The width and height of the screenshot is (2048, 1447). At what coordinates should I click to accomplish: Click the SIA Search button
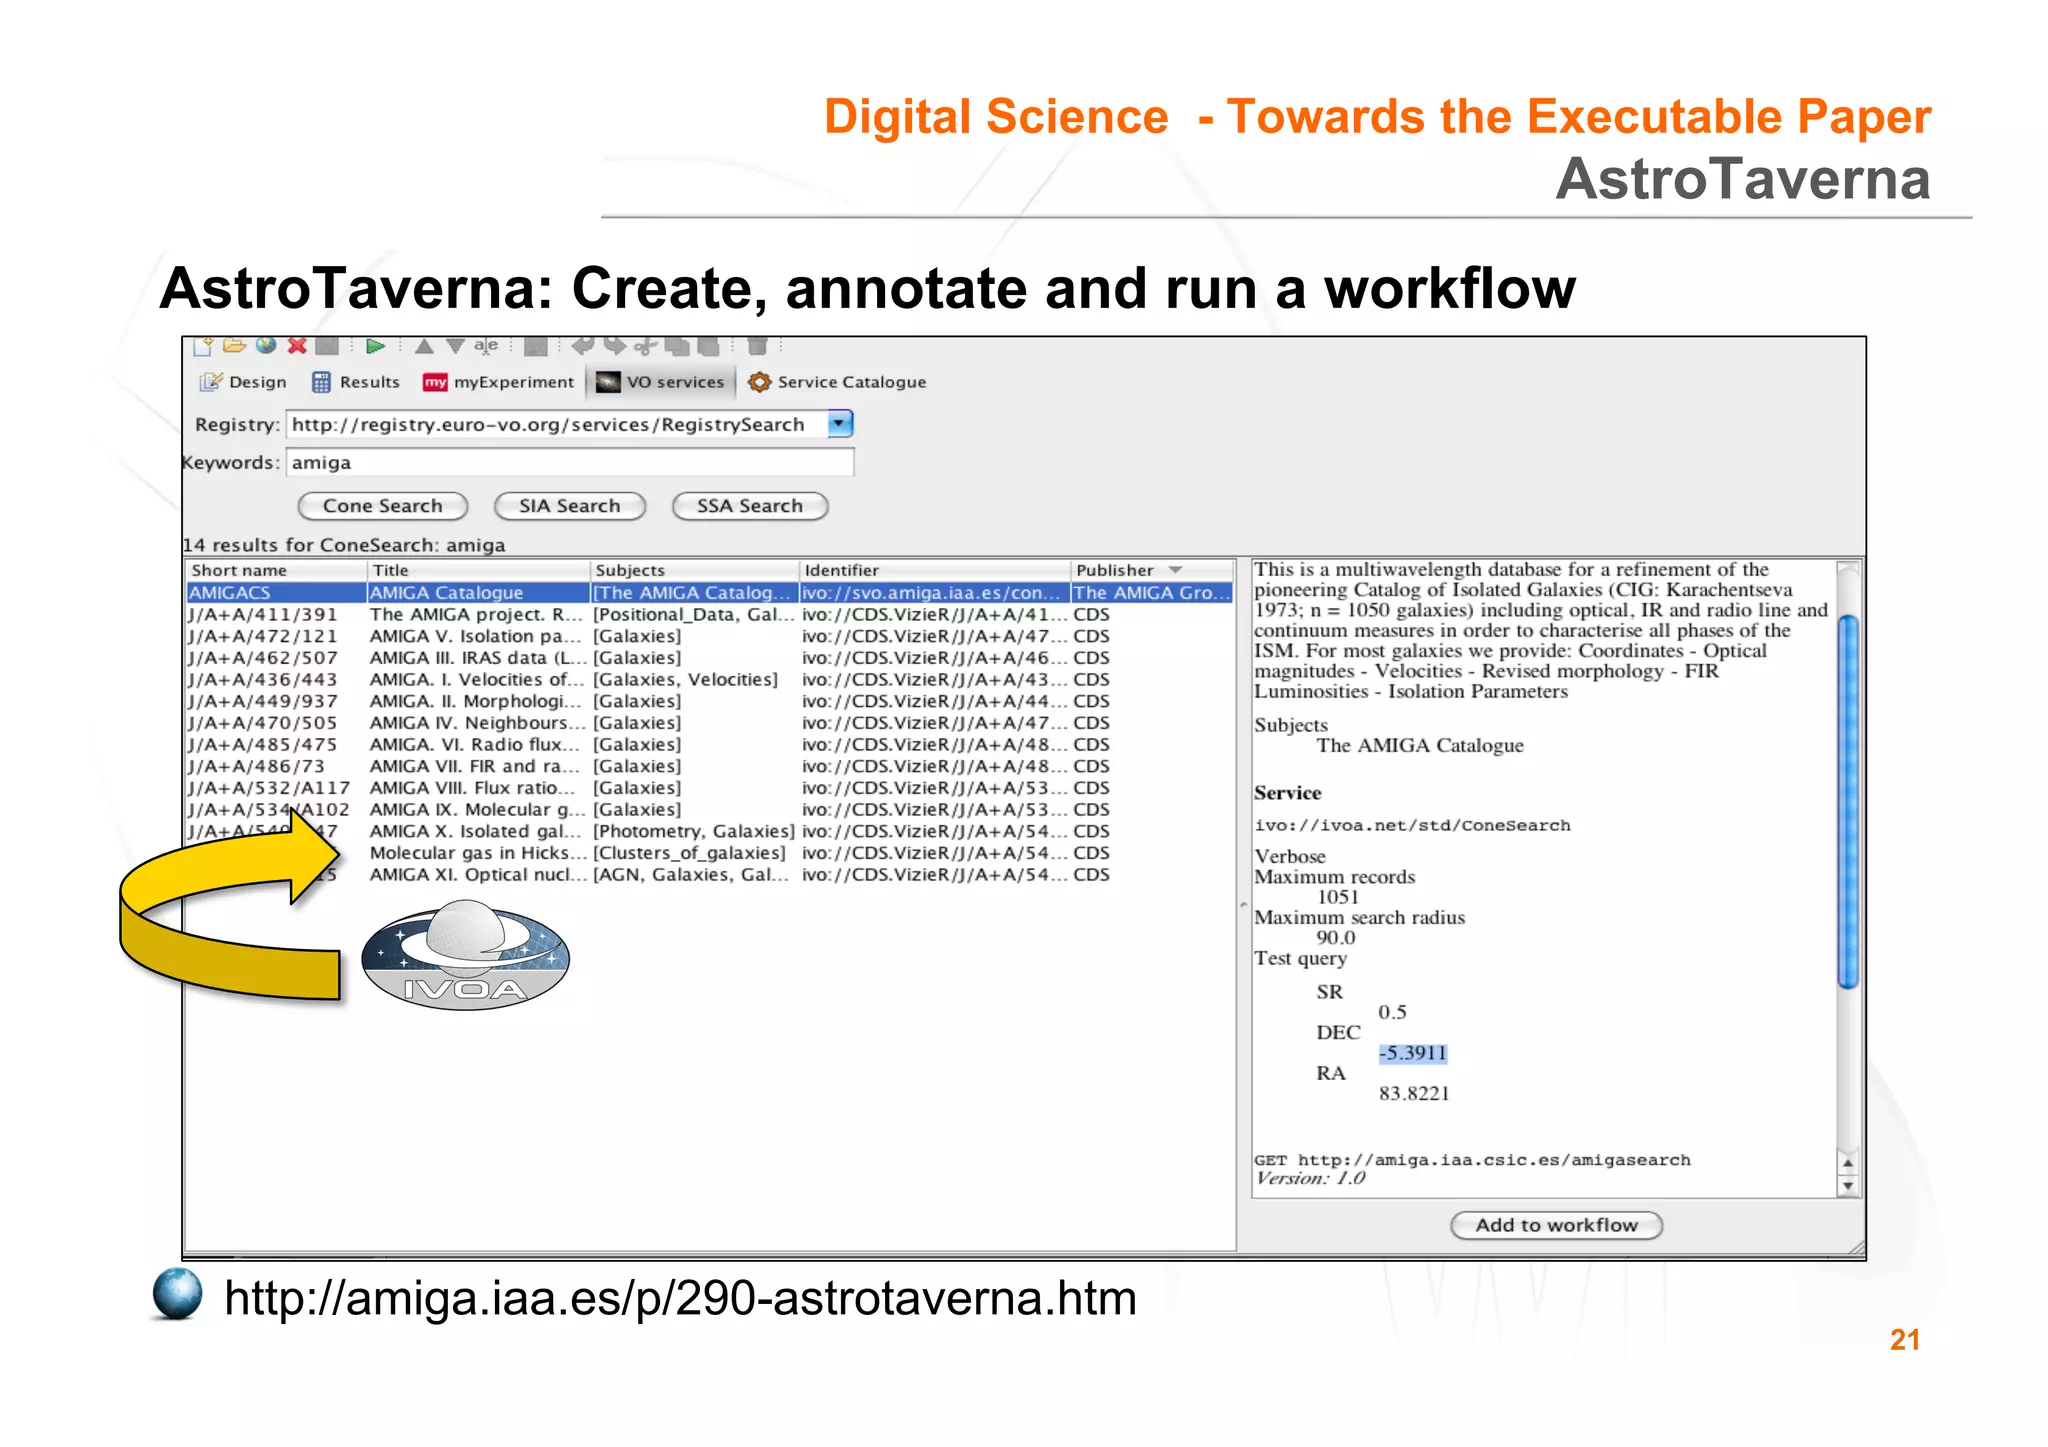pyautogui.click(x=570, y=506)
